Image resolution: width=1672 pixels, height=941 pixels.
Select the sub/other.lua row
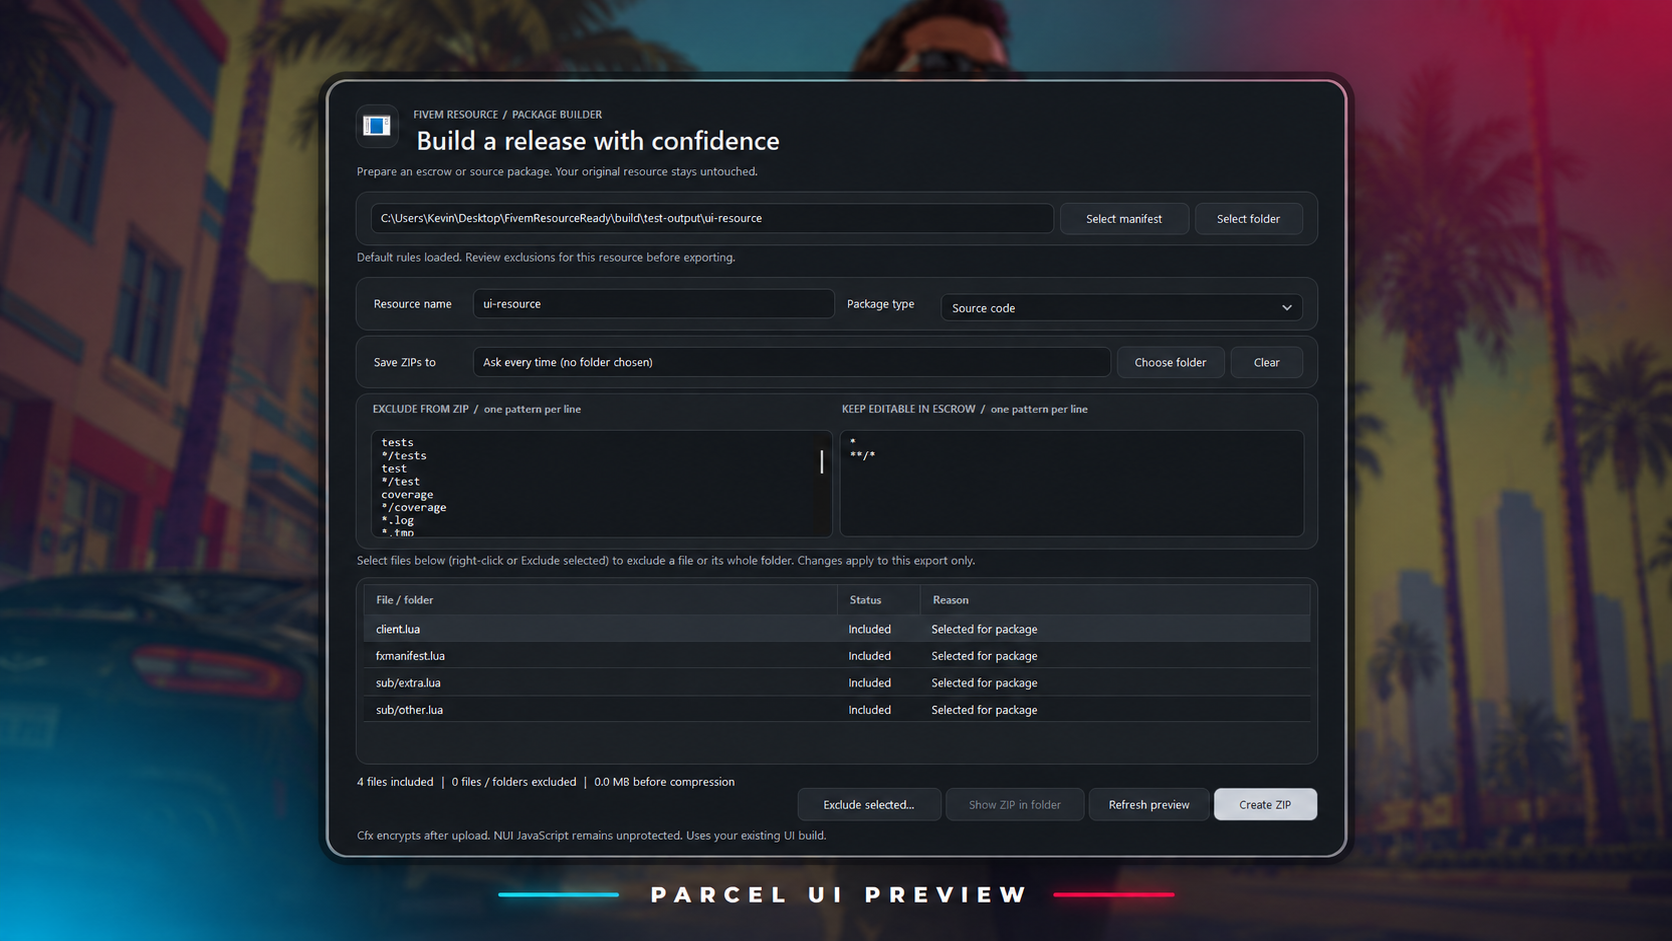click(836, 710)
